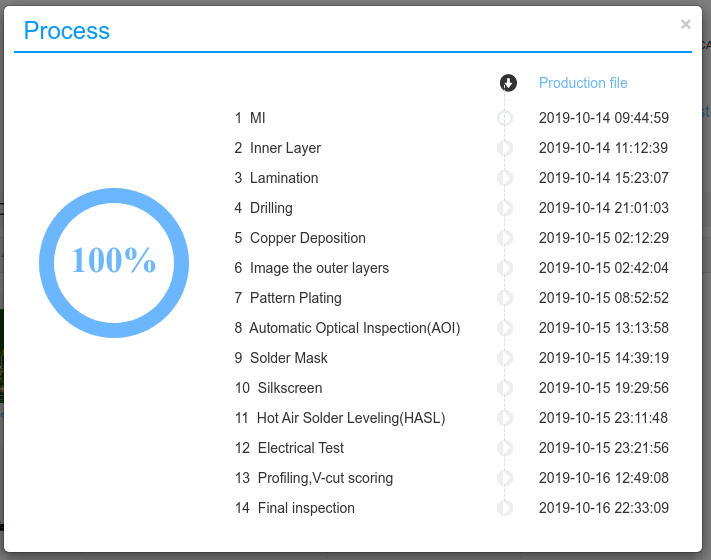Click the play icon beside Copper Deposition

click(x=505, y=238)
